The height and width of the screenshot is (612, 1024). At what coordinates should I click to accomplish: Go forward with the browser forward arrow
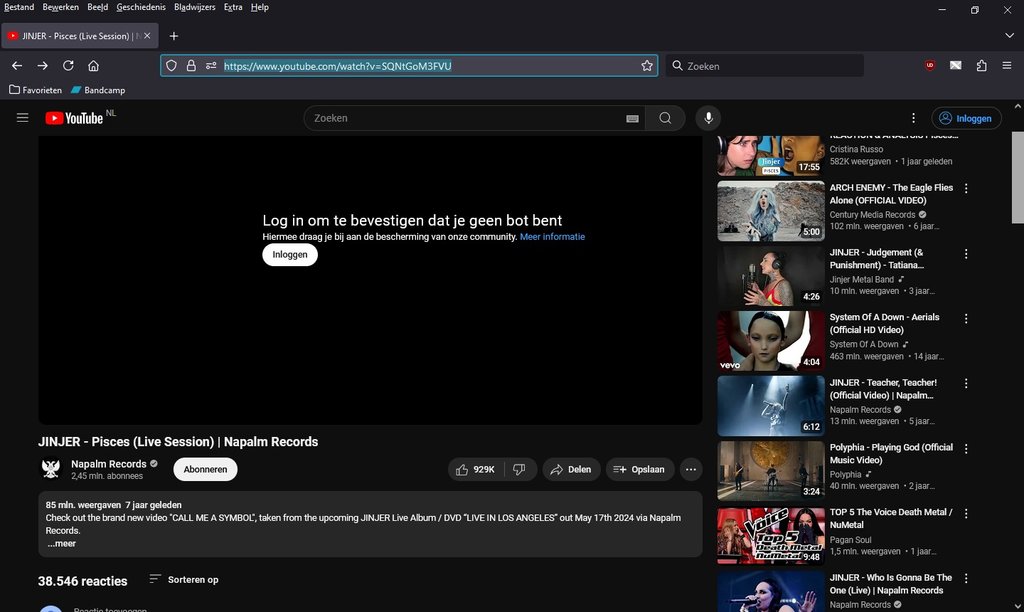pos(42,66)
